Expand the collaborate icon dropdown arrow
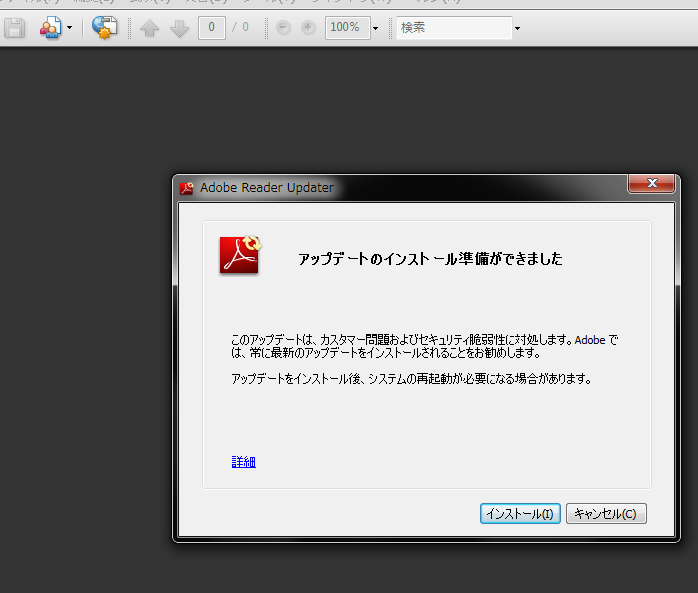 (x=69, y=28)
